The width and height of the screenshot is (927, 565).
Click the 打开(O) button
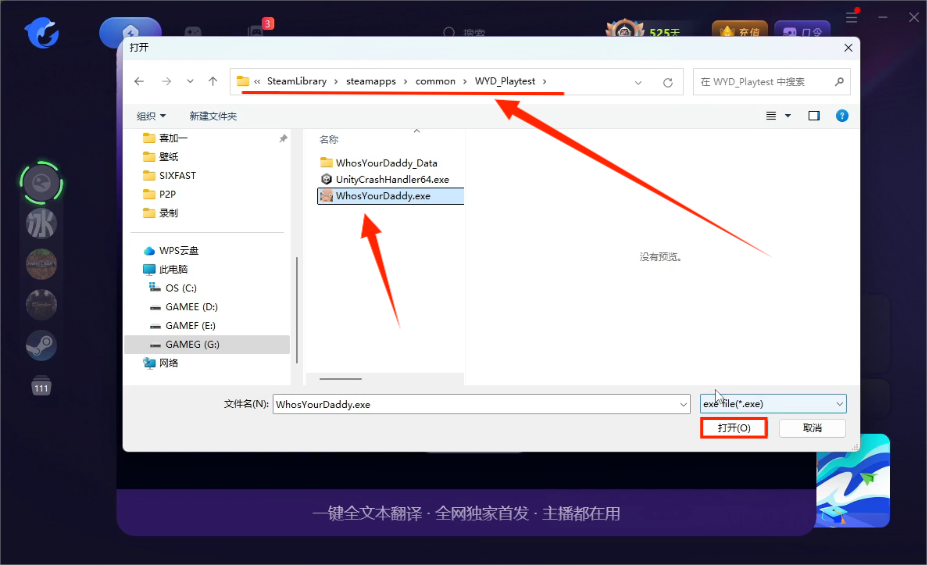coord(734,428)
